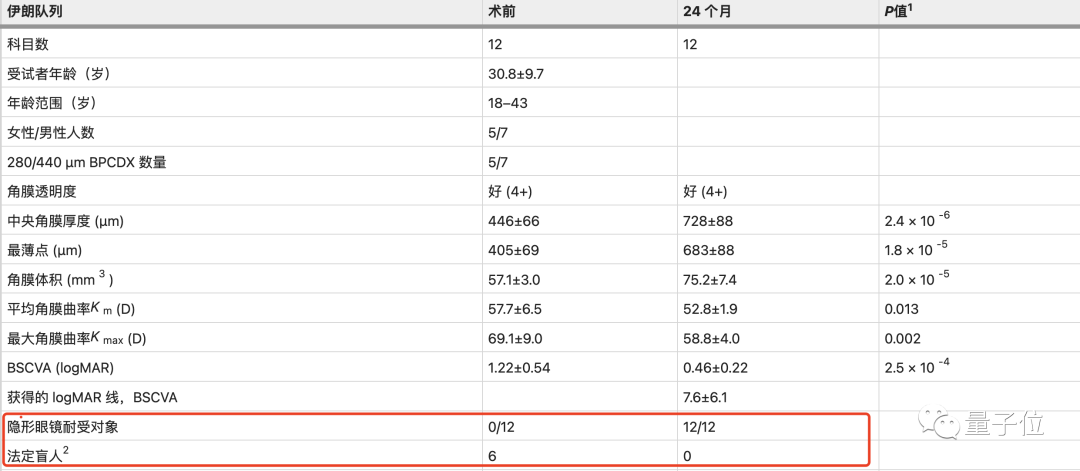The width and height of the screenshot is (1080, 471).
Task: Select the 平均角膜曲率 Km (D) label
Action: 70,309
